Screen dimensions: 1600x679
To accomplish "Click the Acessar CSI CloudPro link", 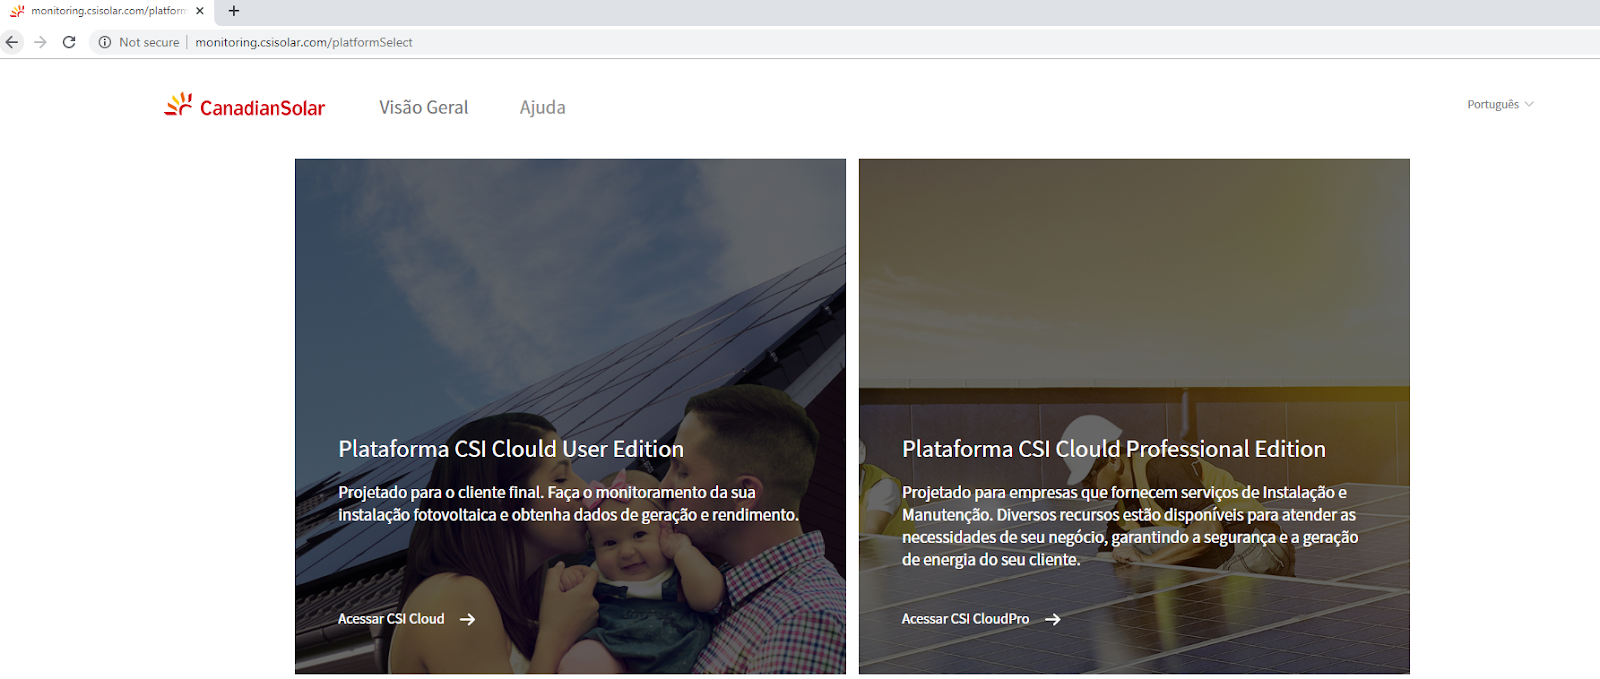I will 965,619.
